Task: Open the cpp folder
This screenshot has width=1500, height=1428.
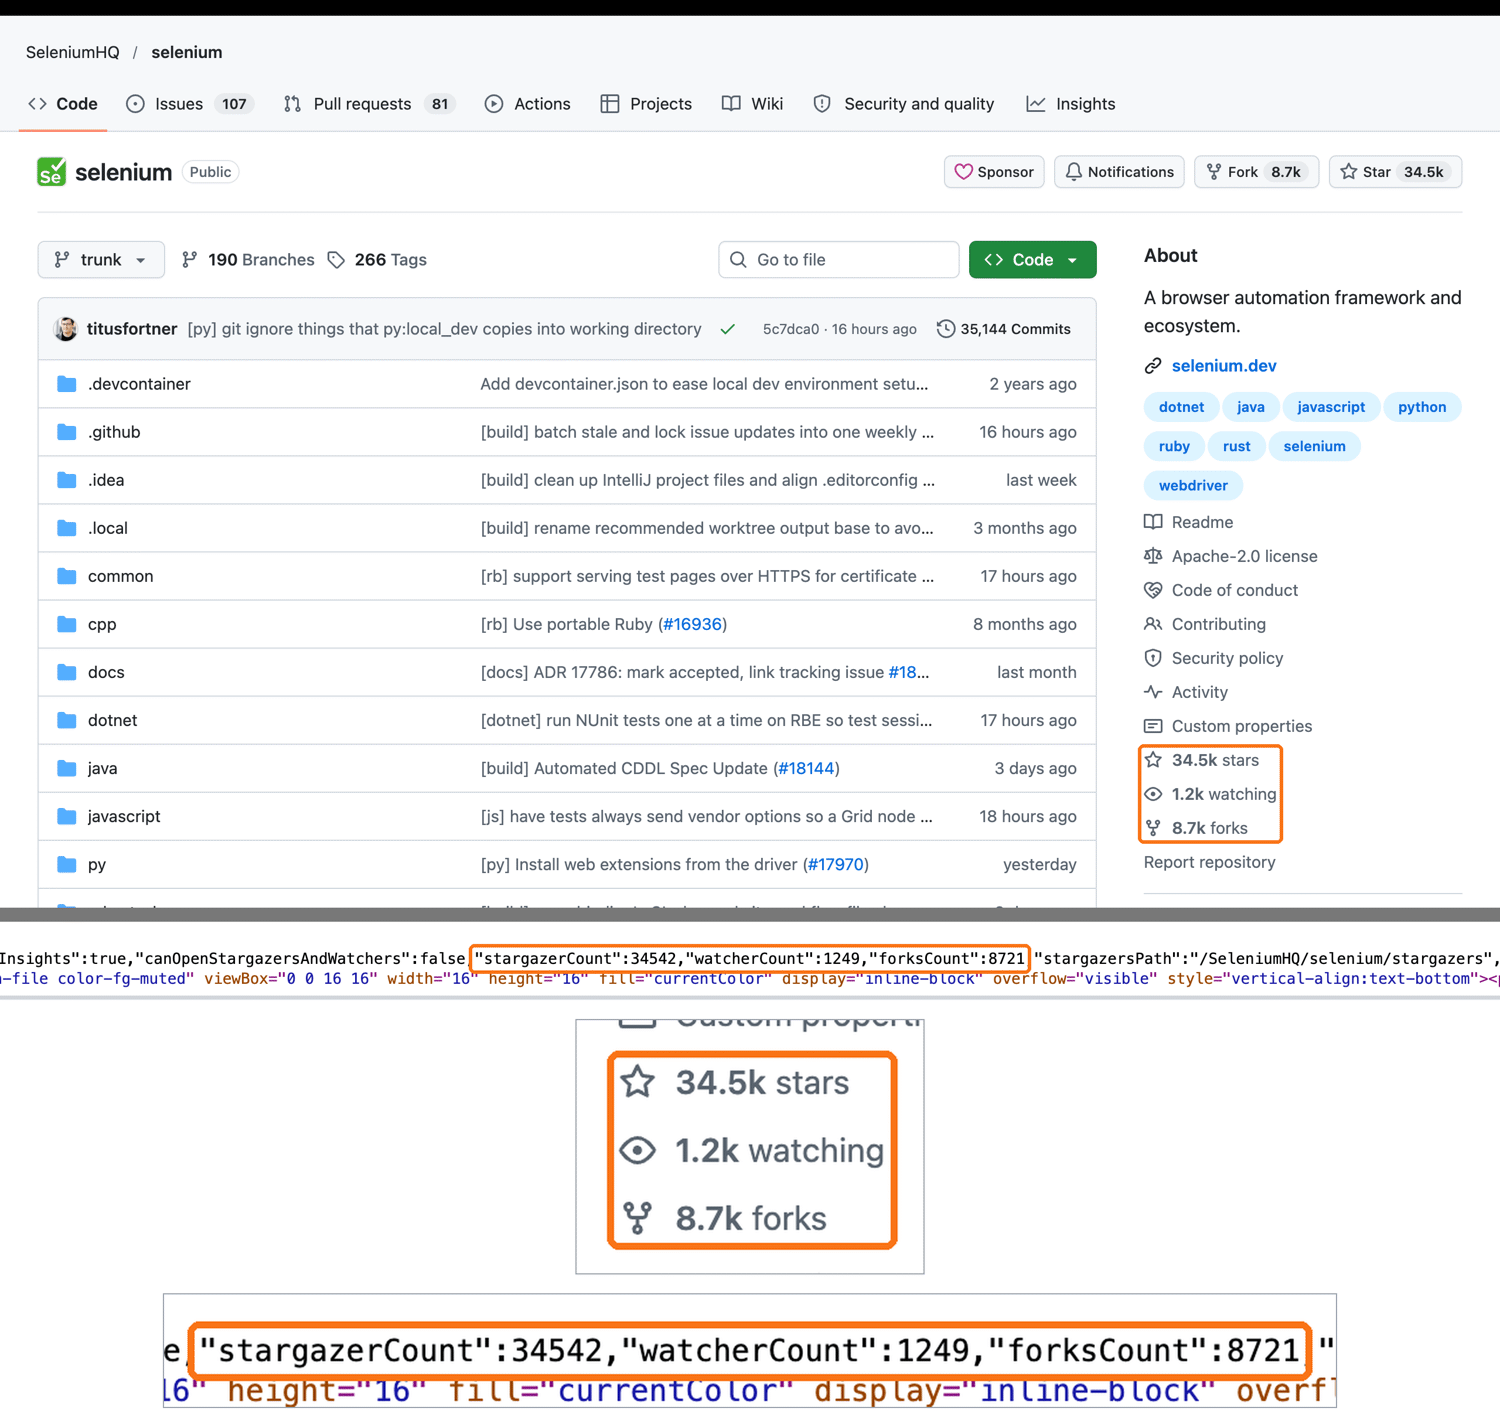Action: coord(102,624)
